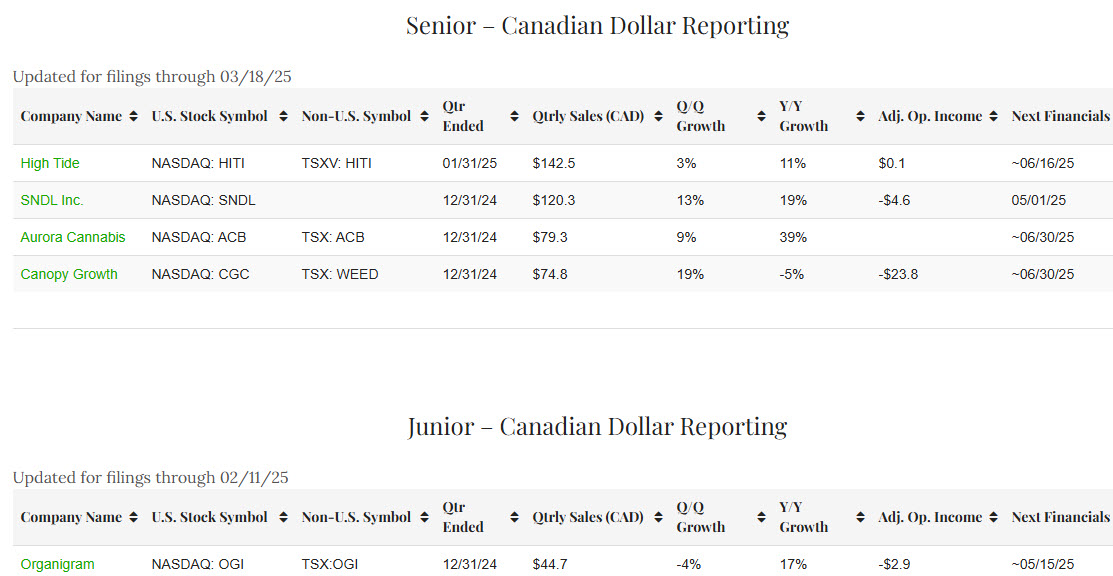Click U.S. Stock Symbol sort icon, Senior table
This screenshot has width=1113, height=576.
(x=284, y=116)
